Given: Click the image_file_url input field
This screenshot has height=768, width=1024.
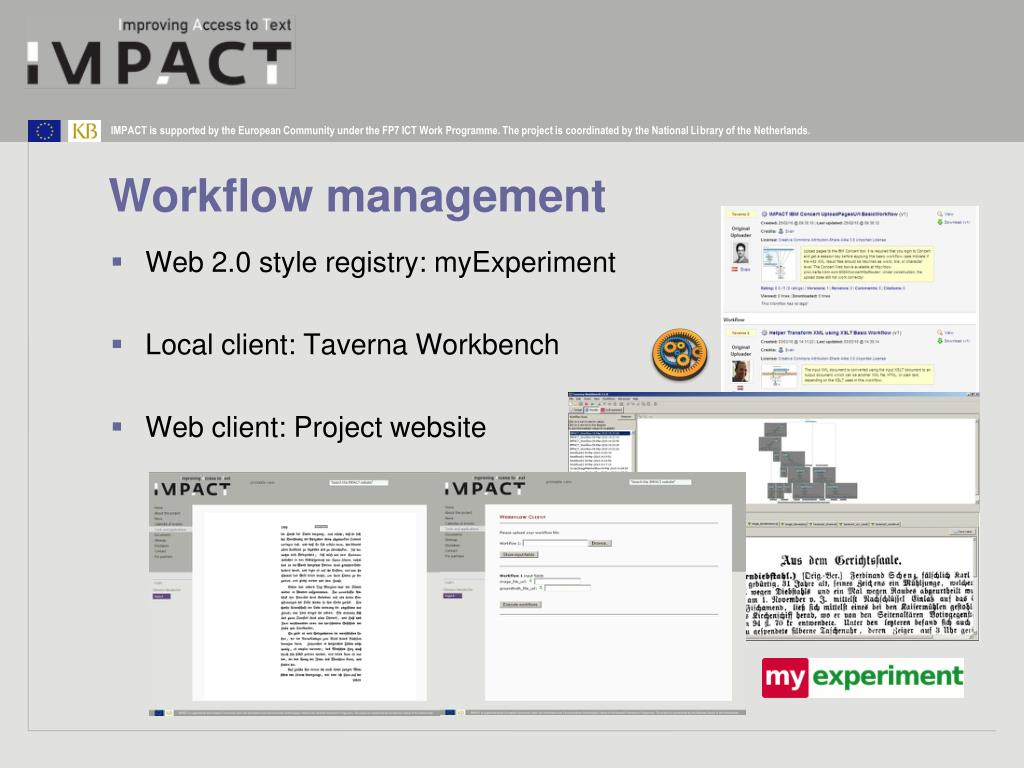Looking at the screenshot, I should point(557,581).
